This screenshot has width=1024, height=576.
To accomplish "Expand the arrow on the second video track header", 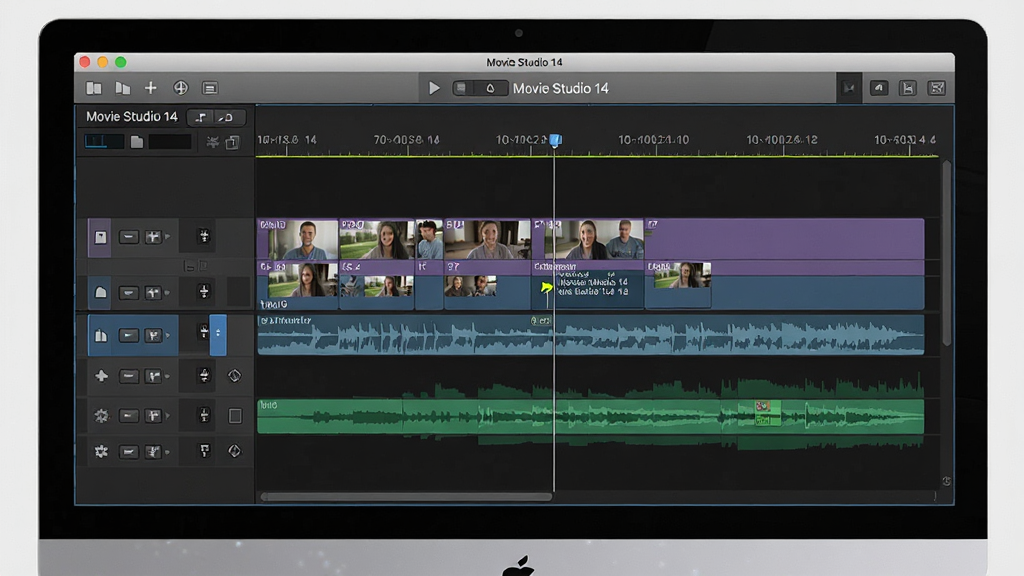I will pyautogui.click(x=168, y=293).
